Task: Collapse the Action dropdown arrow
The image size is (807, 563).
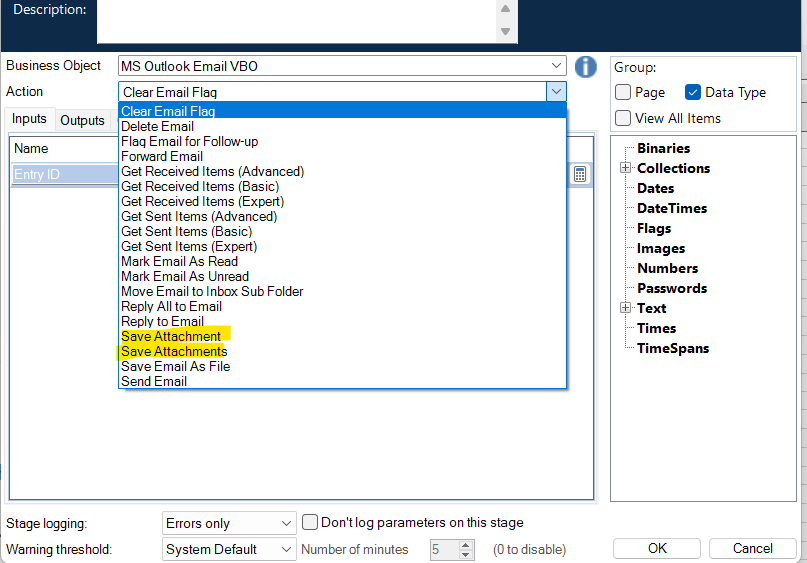Action: click(556, 92)
